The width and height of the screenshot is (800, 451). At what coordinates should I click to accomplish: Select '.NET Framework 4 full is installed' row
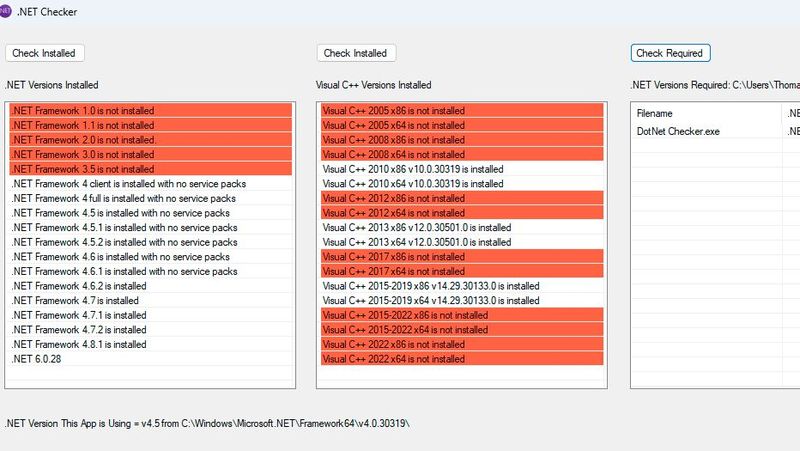pos(151,198)
